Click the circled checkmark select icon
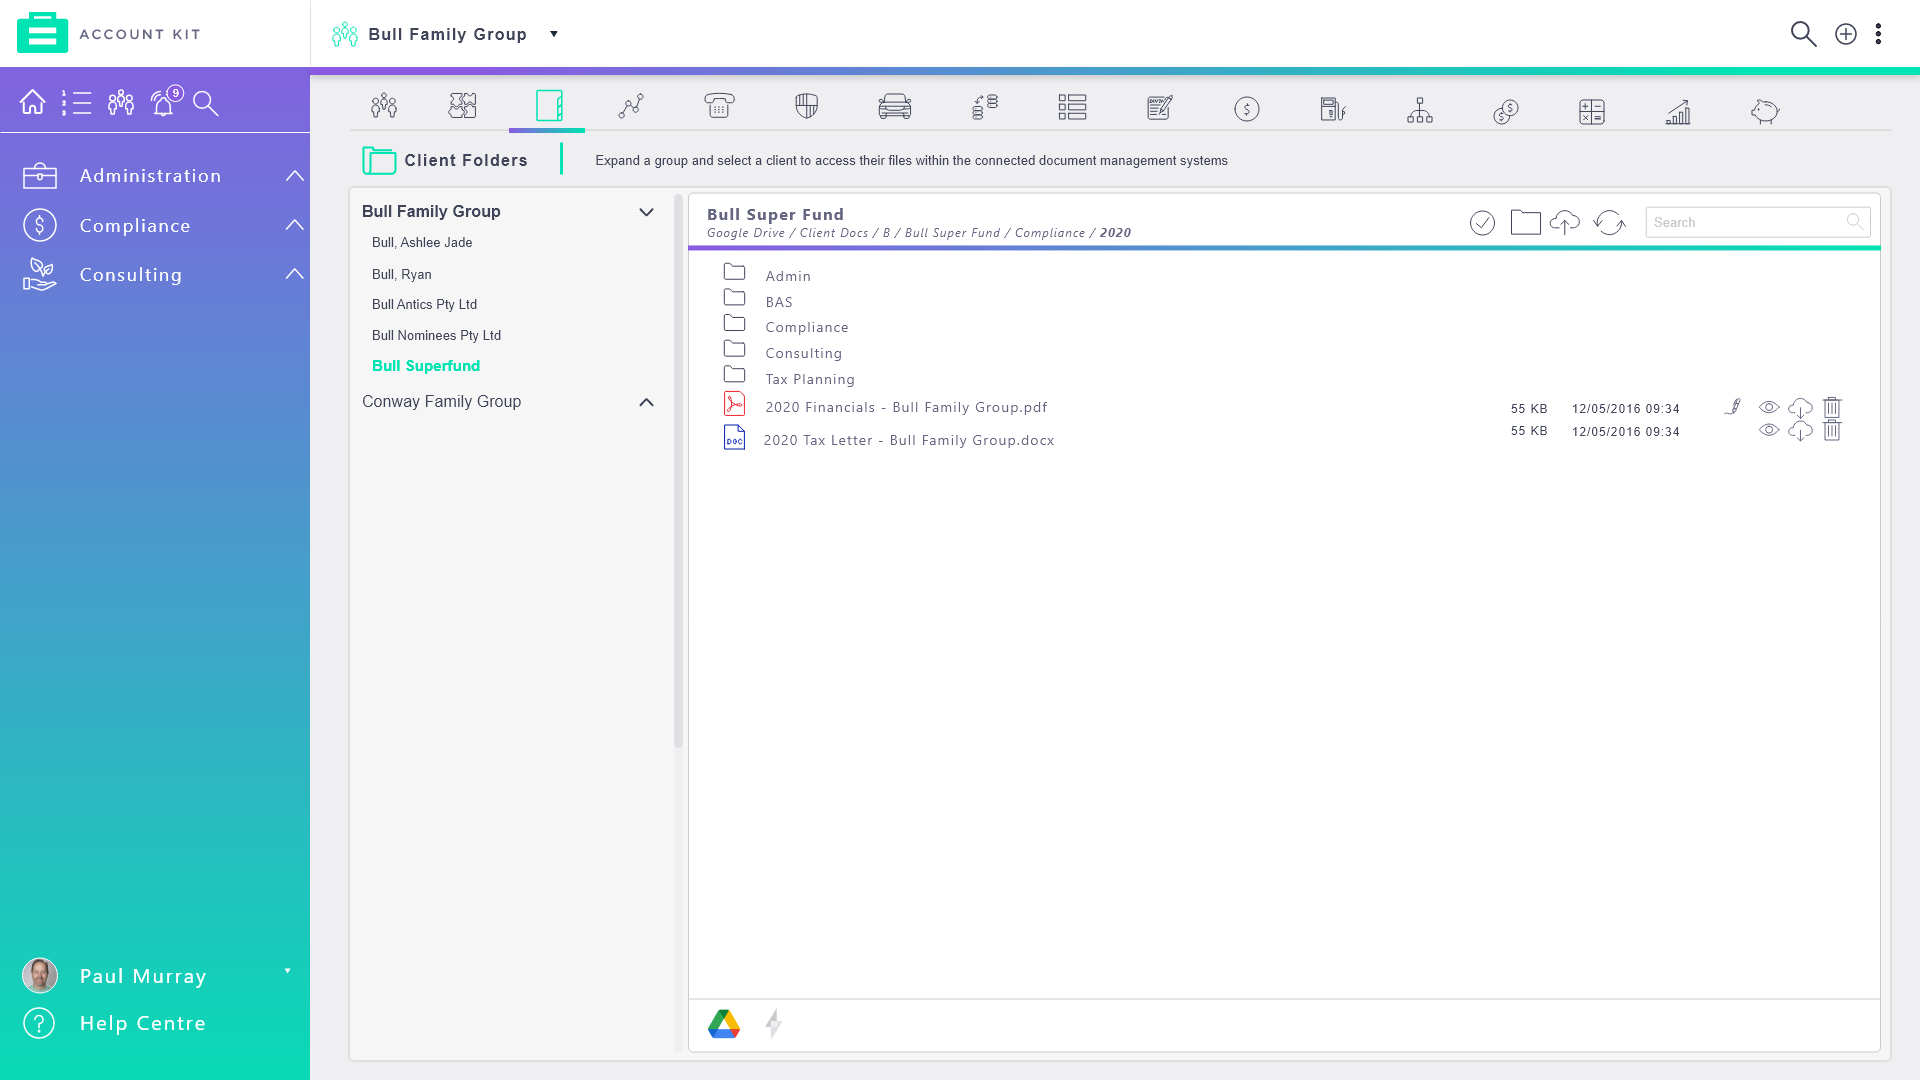This screenshot has width=1920, height=1080. point(1482,222)
